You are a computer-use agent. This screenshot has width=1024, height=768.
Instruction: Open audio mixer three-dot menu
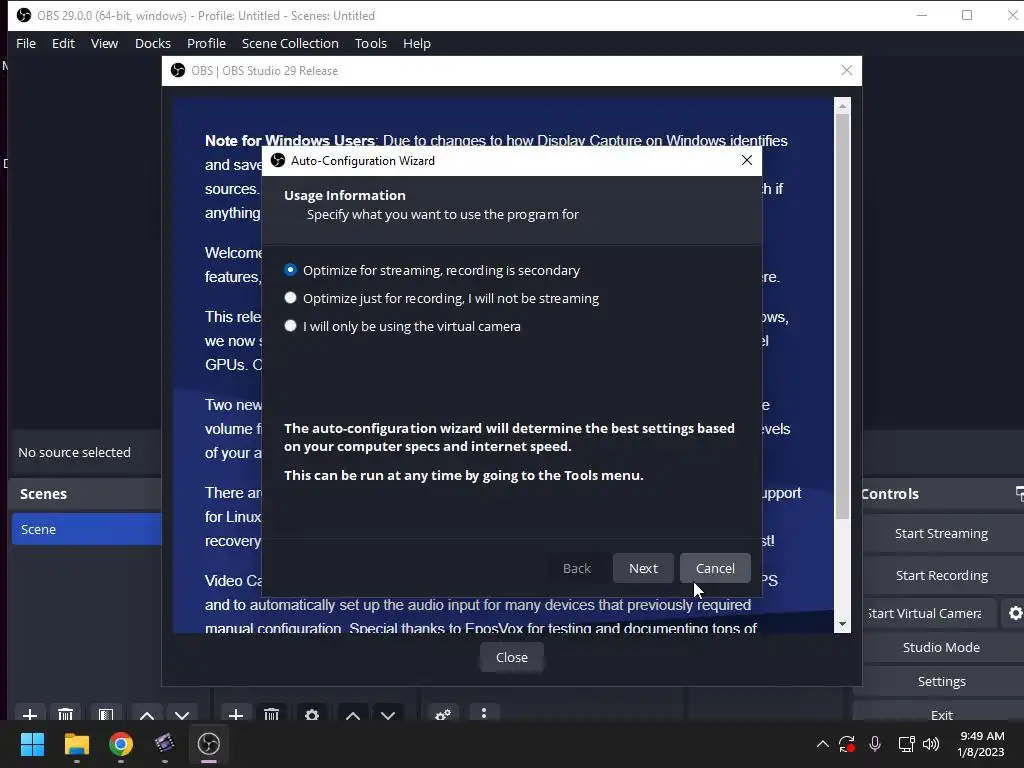pyautogui.click(x=484, y=713)
